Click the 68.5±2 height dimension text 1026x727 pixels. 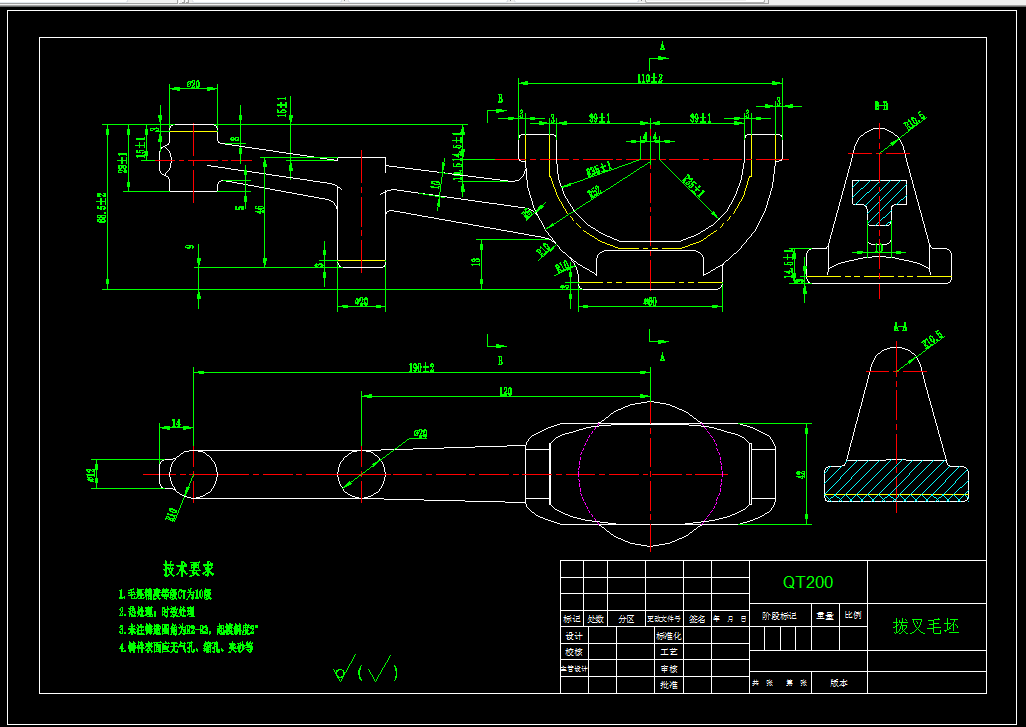[102, 208]
